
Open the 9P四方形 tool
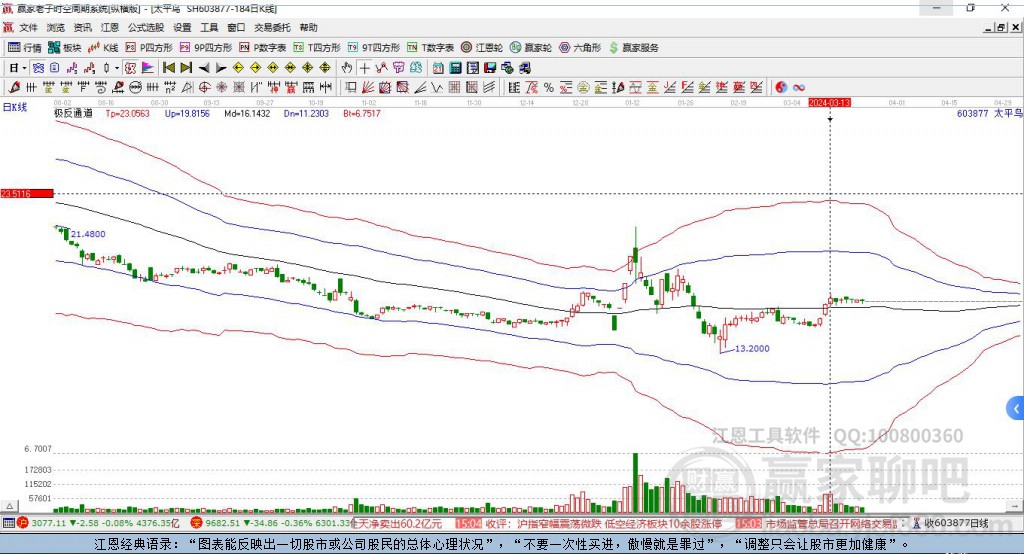(206, 48)
